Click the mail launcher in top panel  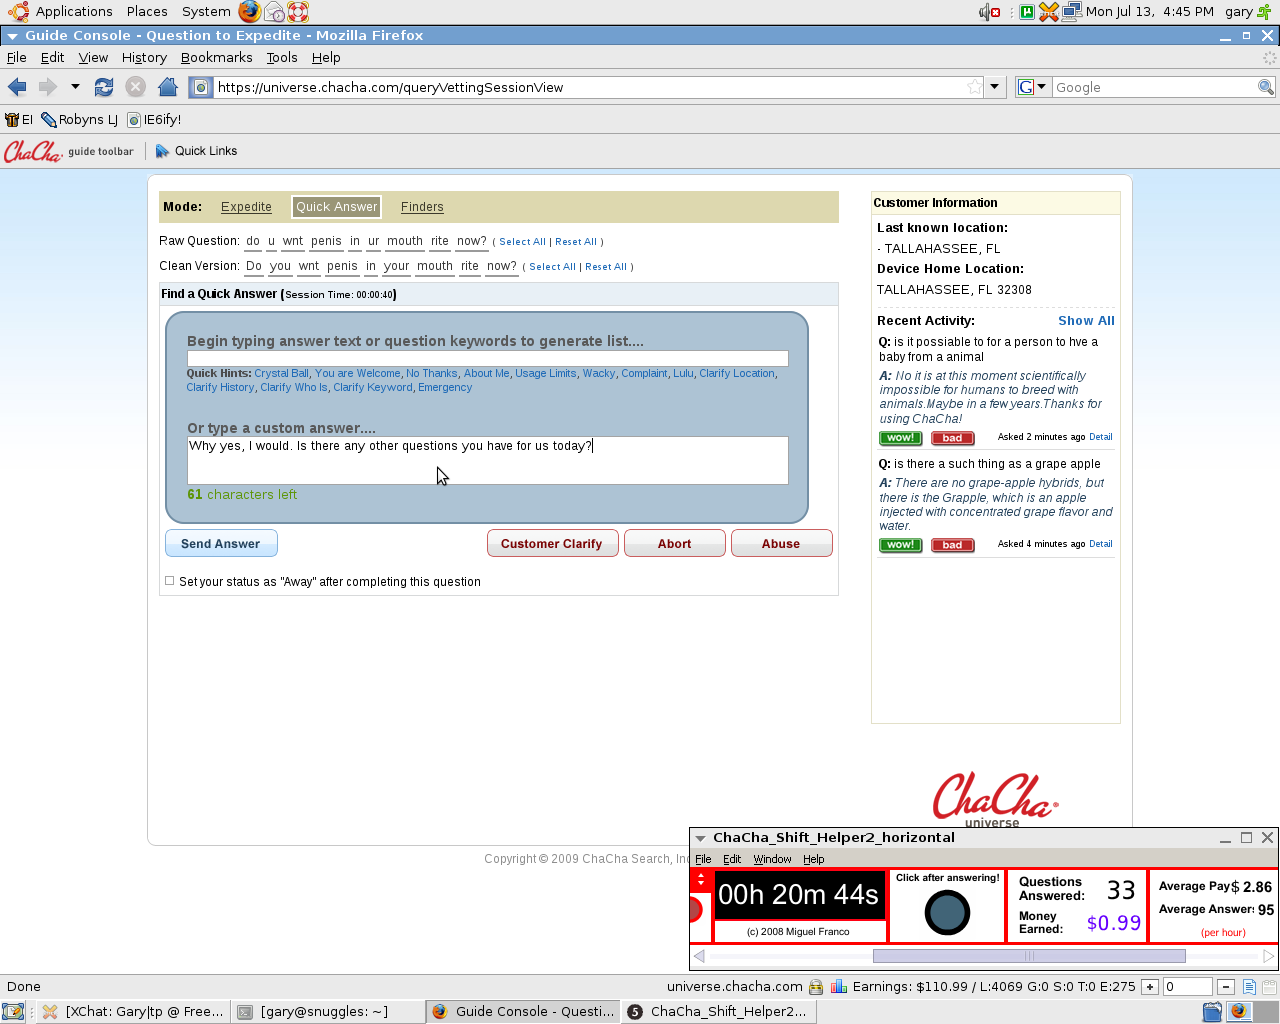click(x=274, y=12)
